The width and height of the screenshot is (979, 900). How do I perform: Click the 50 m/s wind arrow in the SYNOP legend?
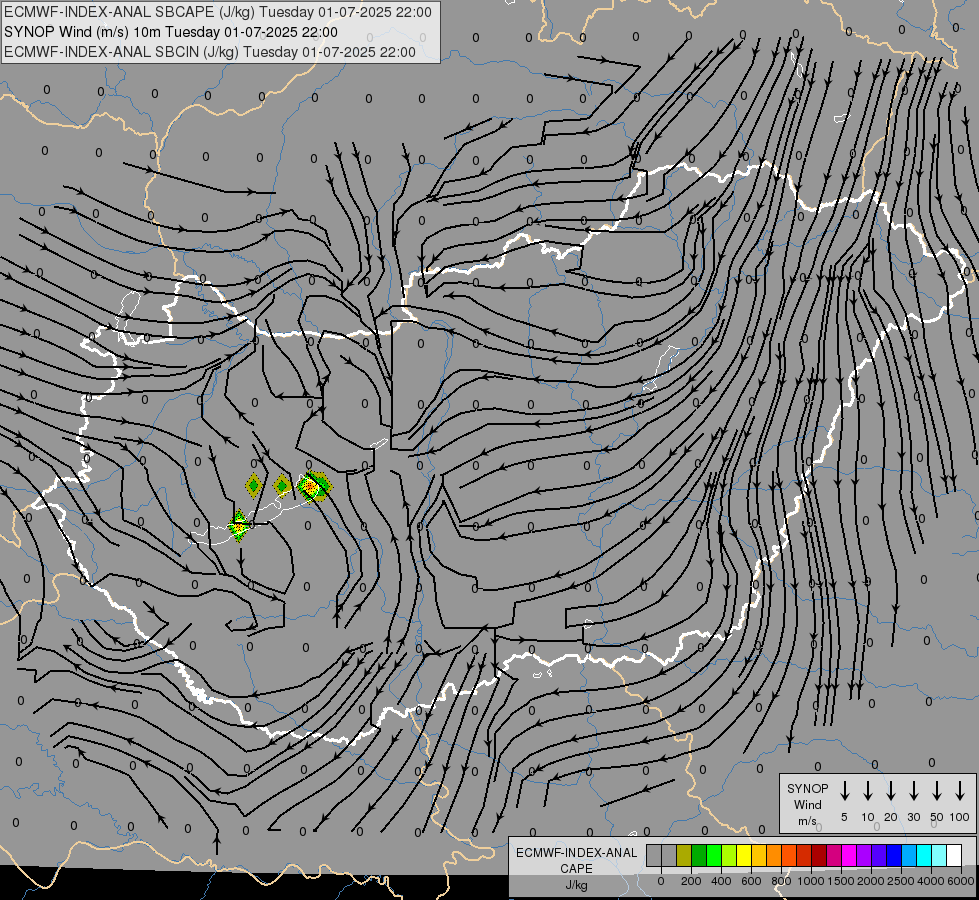point(937,791)
